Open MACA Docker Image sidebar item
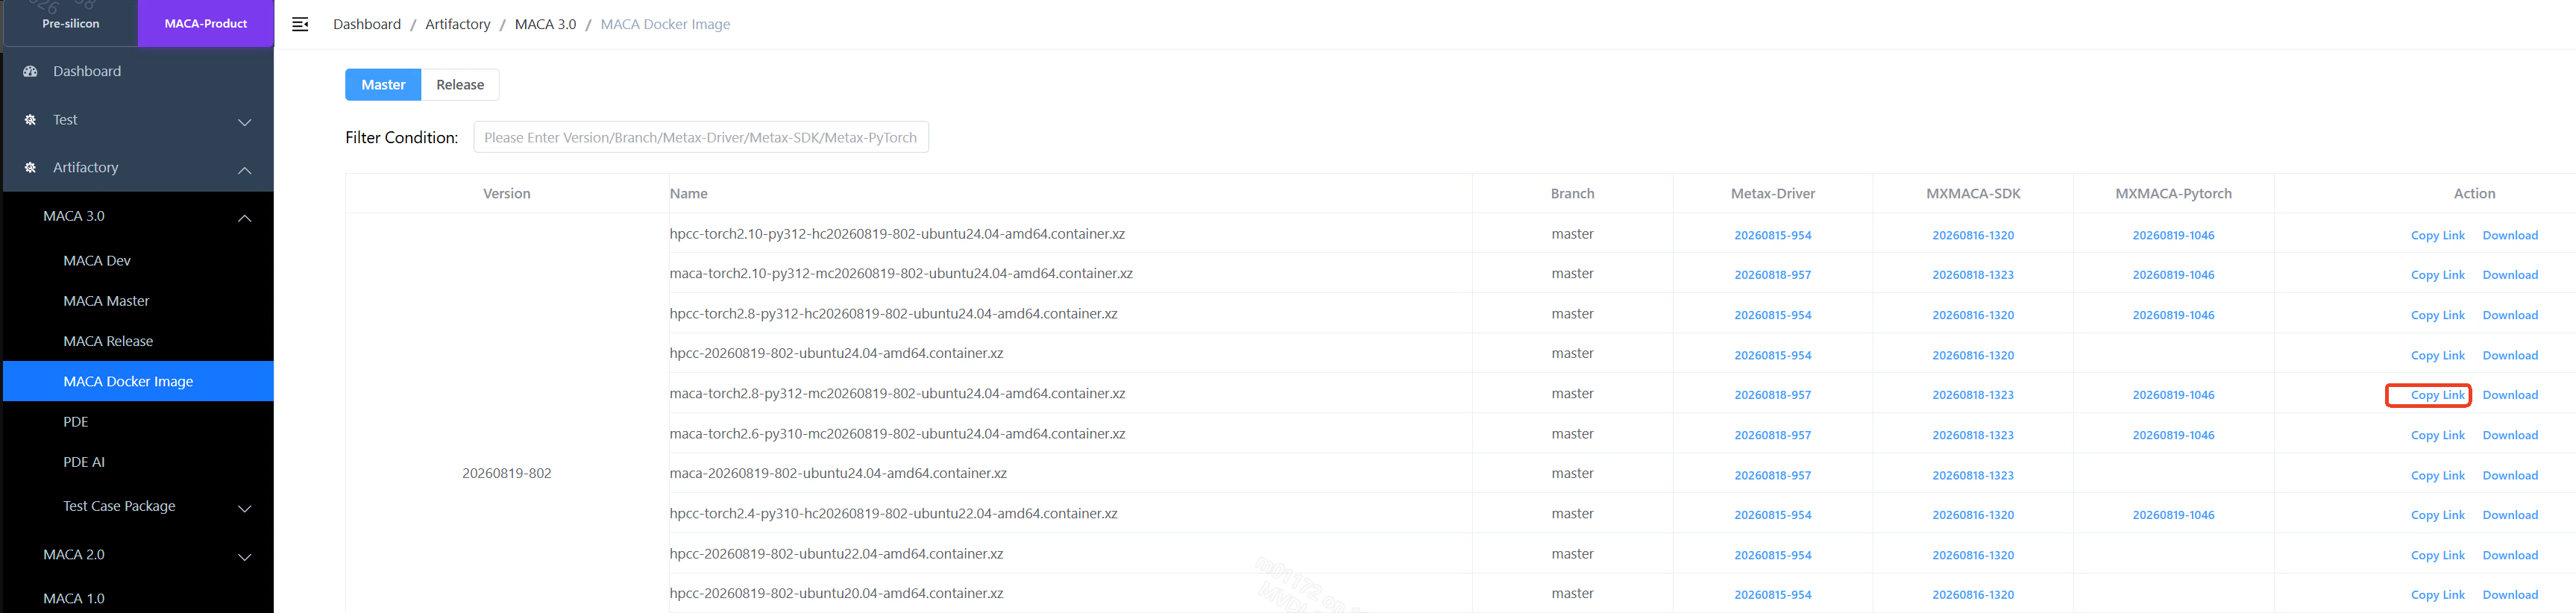The height and width of the screenshot is (613, 2576). coord(138,381)
